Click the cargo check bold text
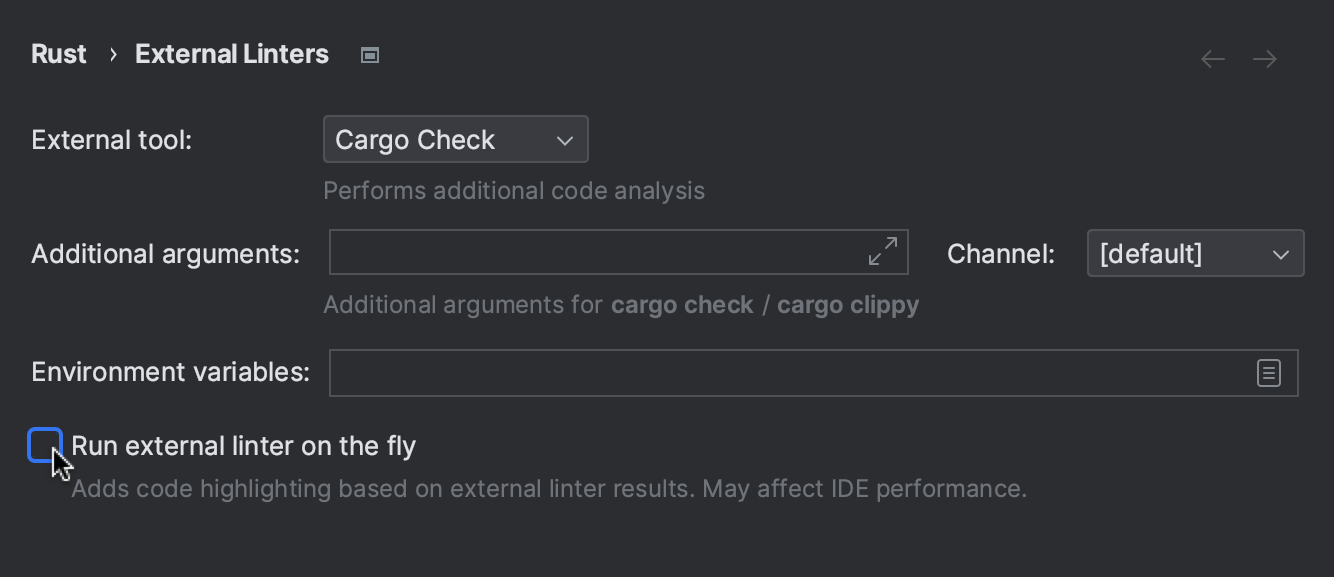Image resolution: width=1334 pixels, height=577 pixels. coord(682,304)
